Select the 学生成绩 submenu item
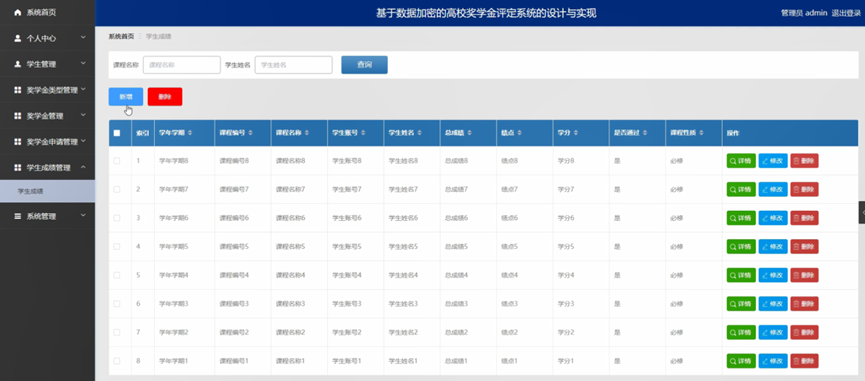The image size is (865, 381). 47,191
